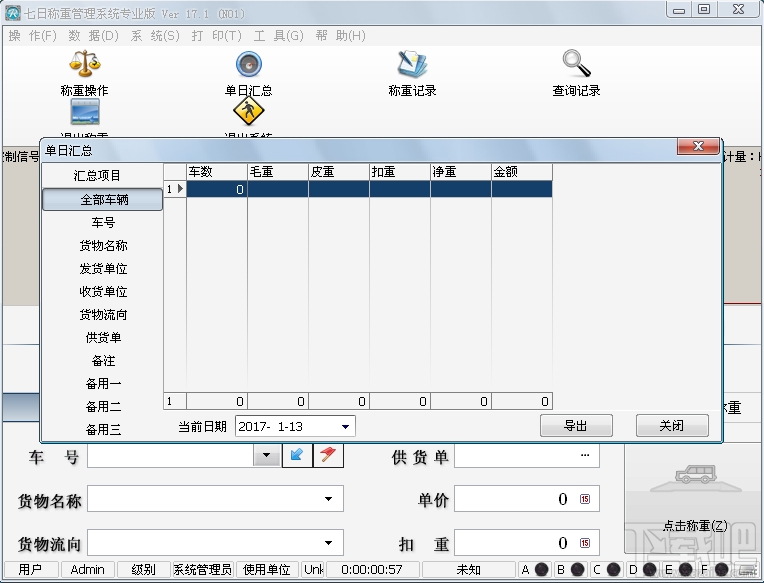Click Admin in status bar
This screenshot has width=764, height=583.
point(87,569)
